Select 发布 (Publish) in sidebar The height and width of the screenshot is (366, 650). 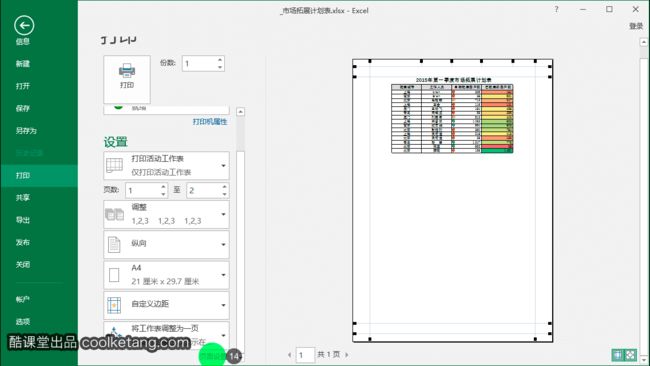click(x=22, y=242)
